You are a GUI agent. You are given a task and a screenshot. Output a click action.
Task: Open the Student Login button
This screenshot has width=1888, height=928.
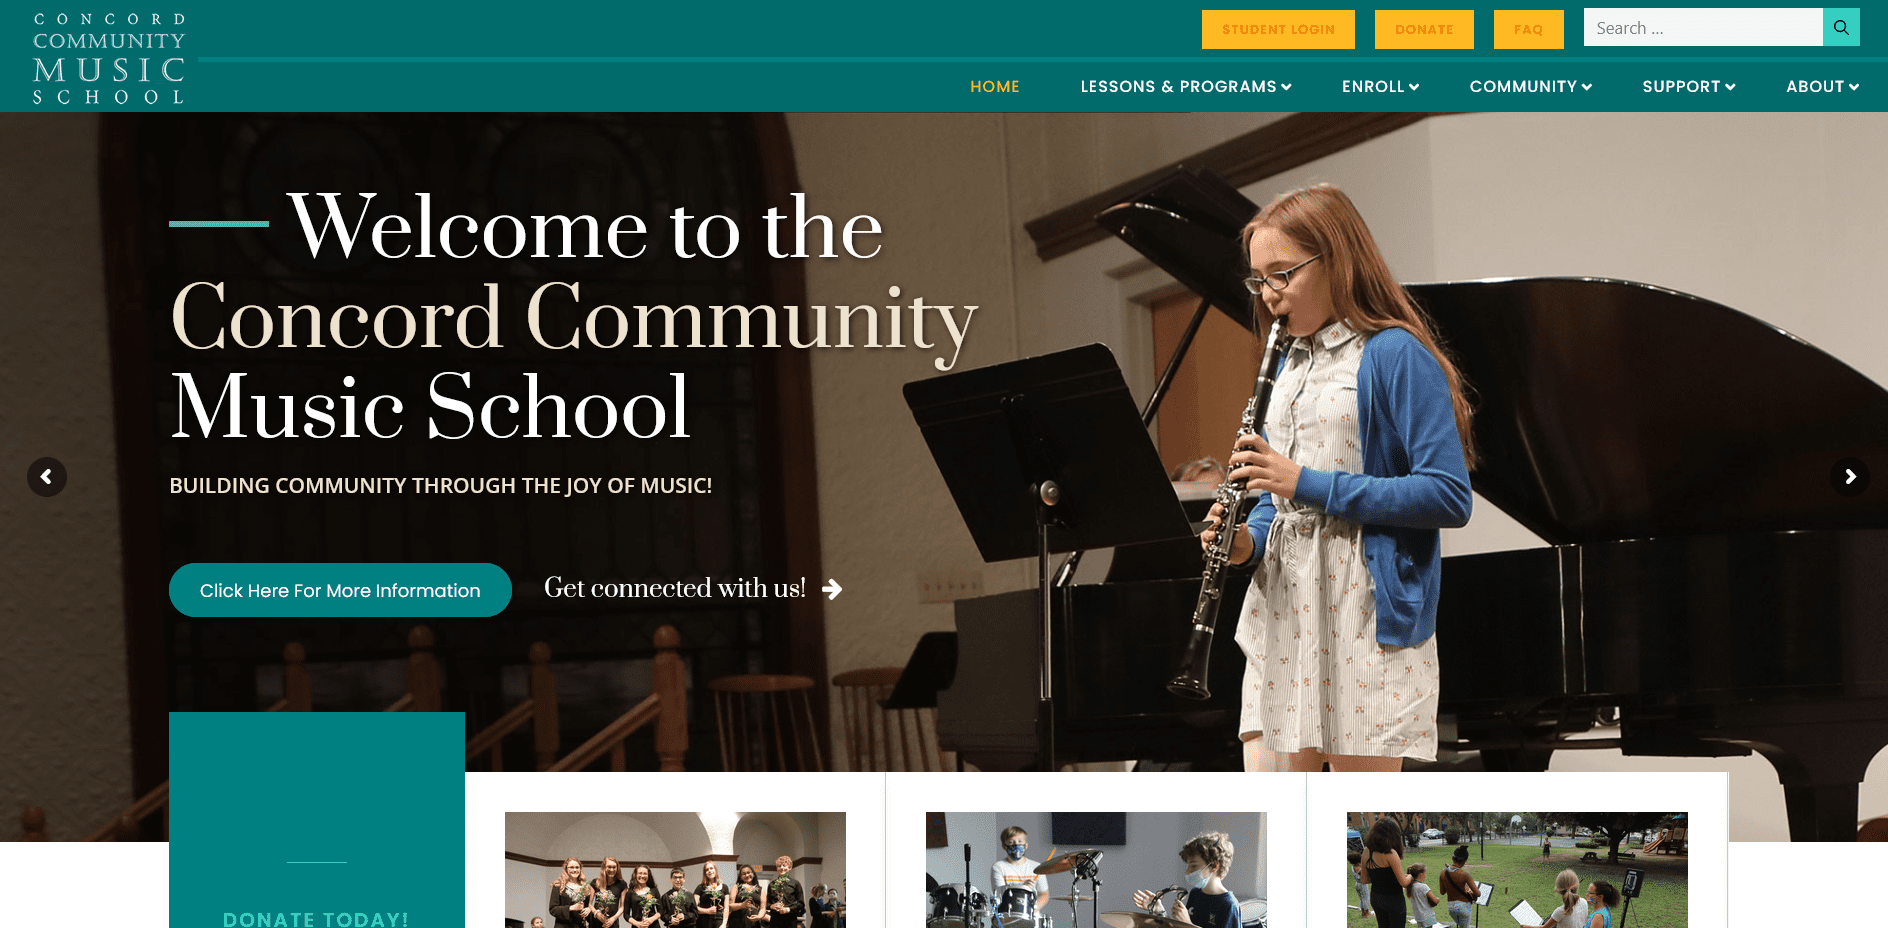pos(1278,29)
